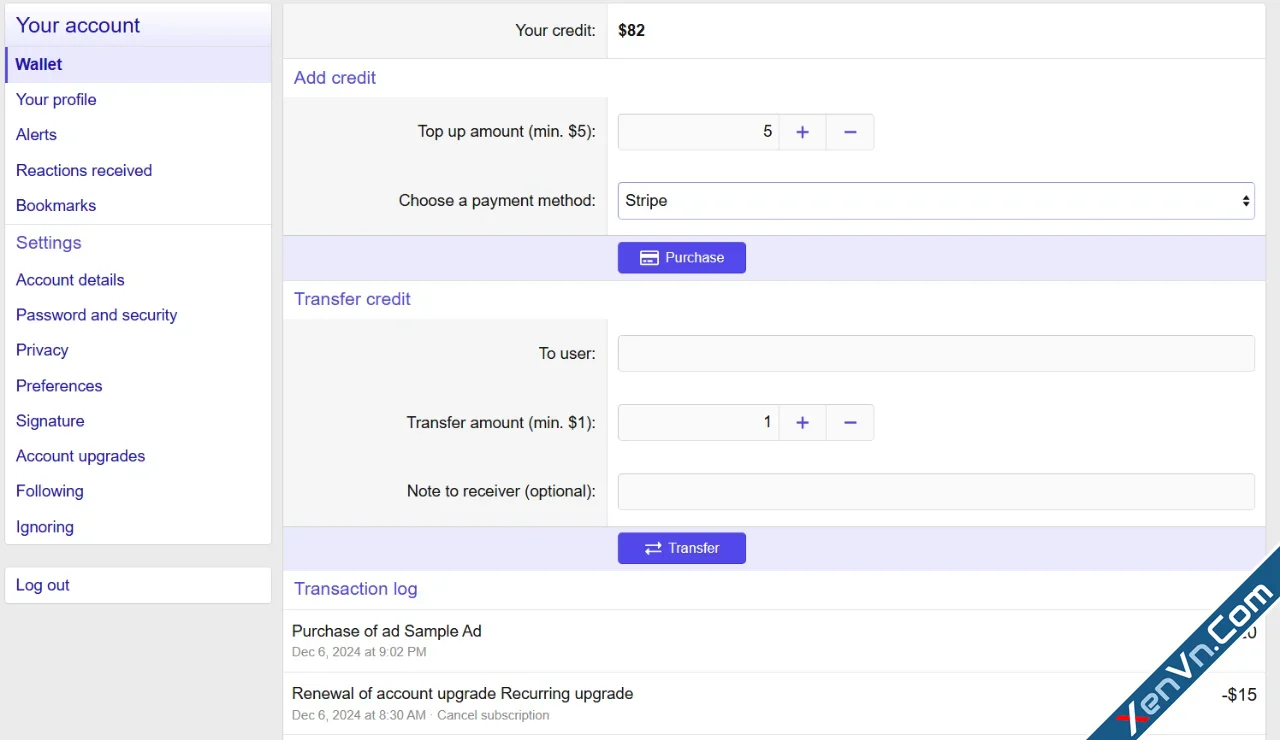Open Password and security settings

(x=96, y=315)
